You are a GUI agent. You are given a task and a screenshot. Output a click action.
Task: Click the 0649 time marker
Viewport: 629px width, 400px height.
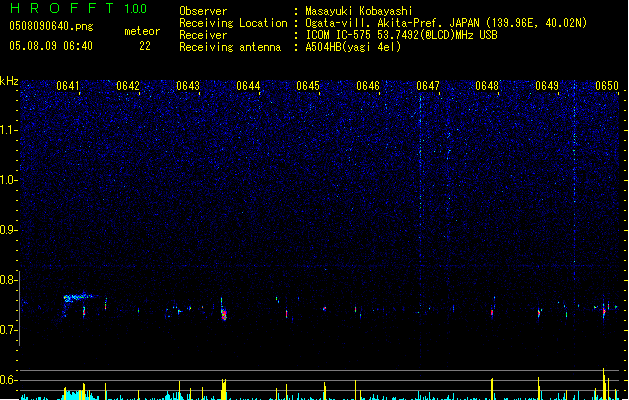pos(547,86)
